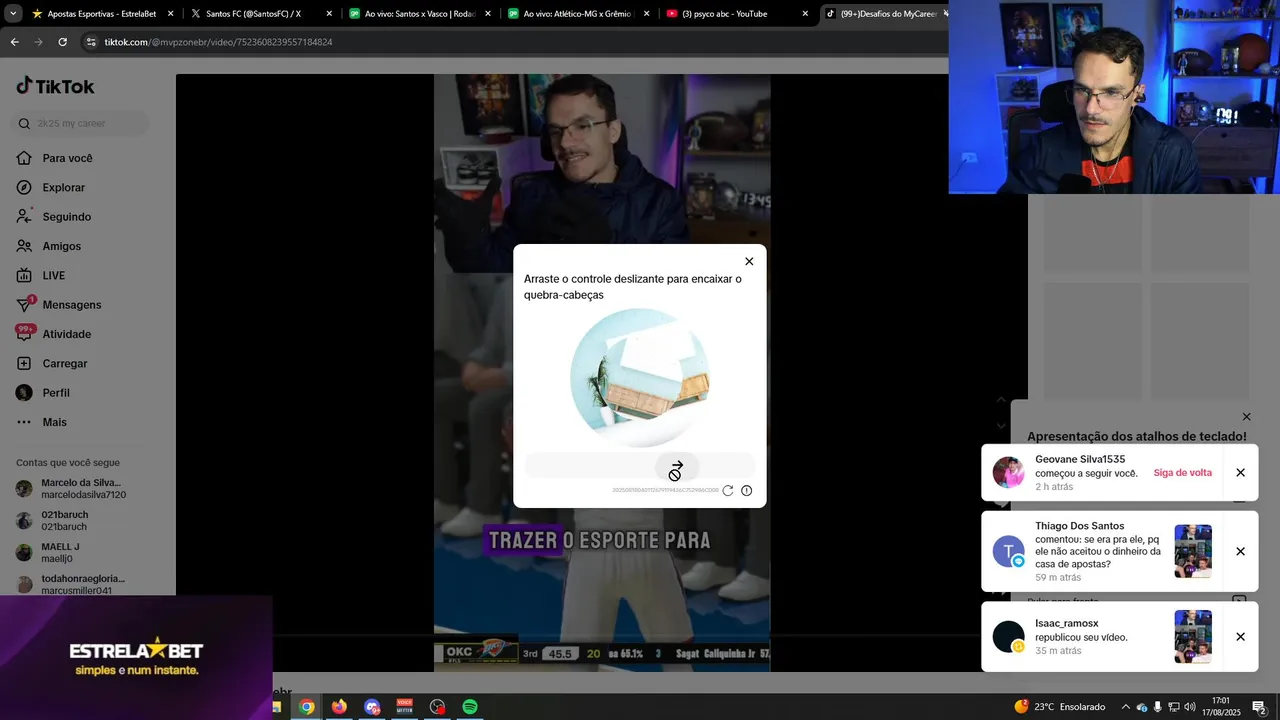Viewport: 1280px width, 720px height.
Task: Open browser tab search dropdown
Action: (x=11, y=14)
